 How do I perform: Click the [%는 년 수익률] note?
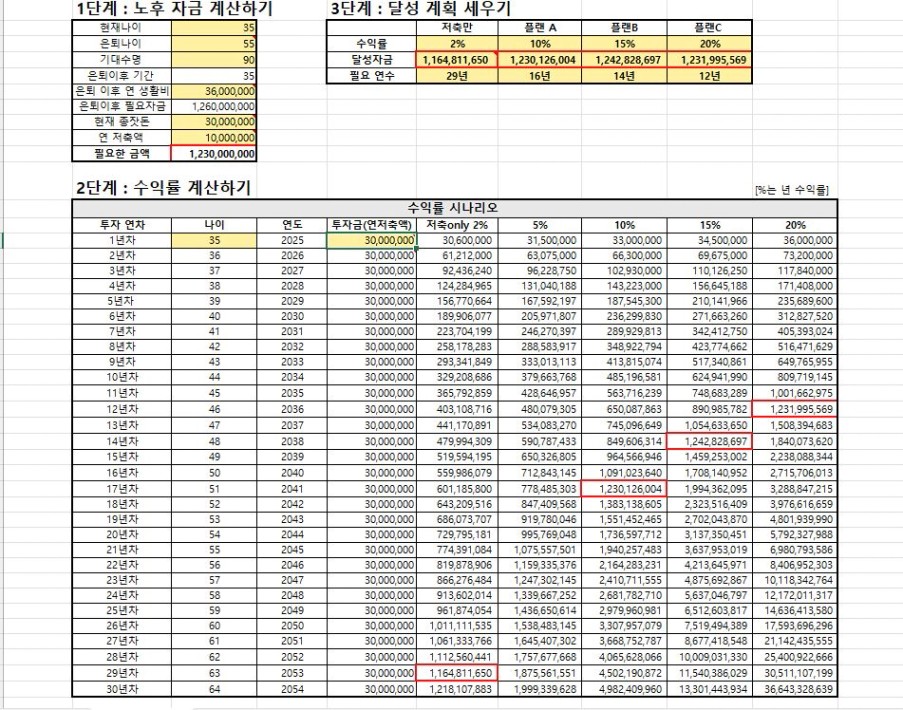[x=791, y=189]
